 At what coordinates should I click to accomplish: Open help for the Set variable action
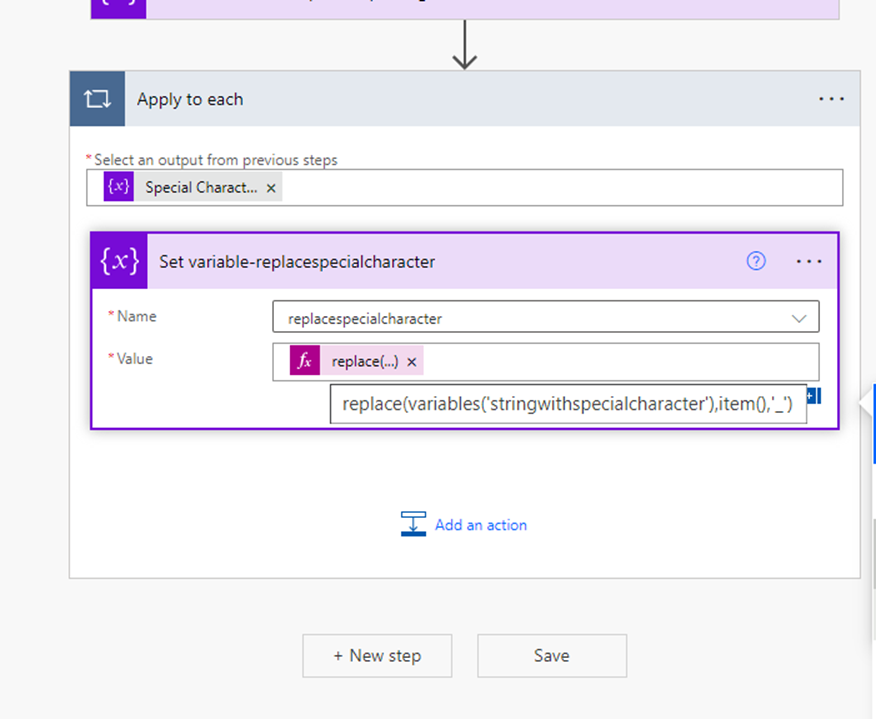click(756, 261)
